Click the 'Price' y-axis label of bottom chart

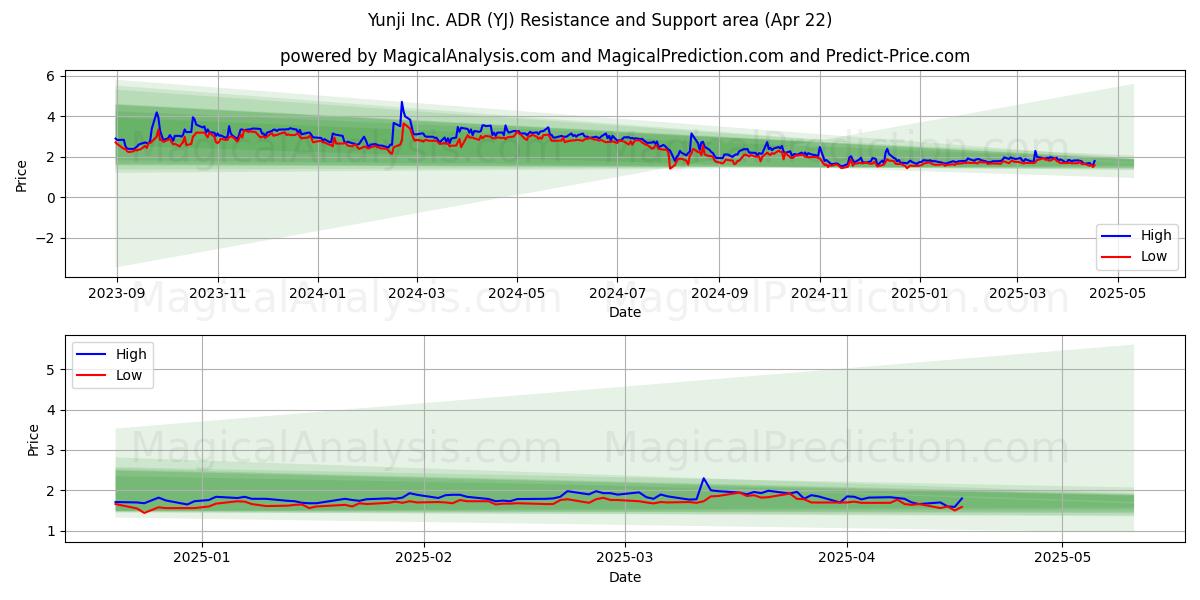pyautogui.click(x=33, y=439)
